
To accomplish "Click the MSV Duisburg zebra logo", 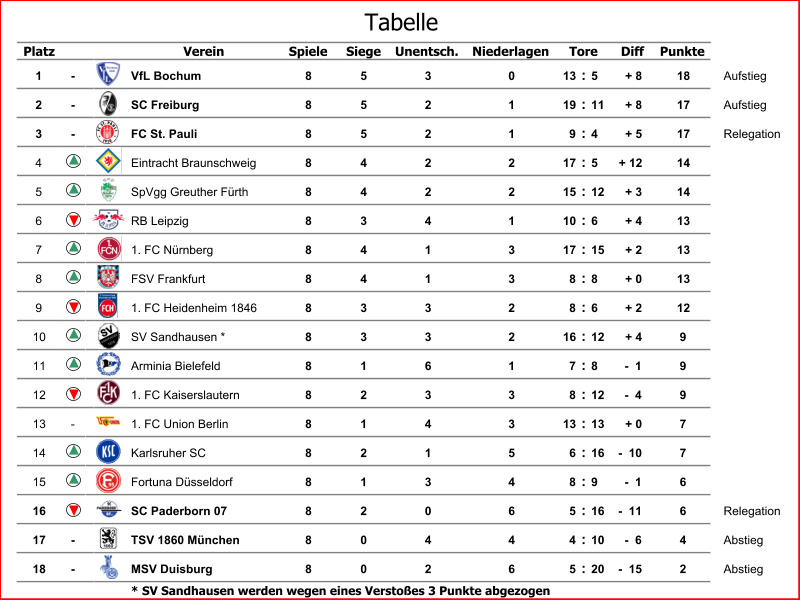I will point(108,568).
